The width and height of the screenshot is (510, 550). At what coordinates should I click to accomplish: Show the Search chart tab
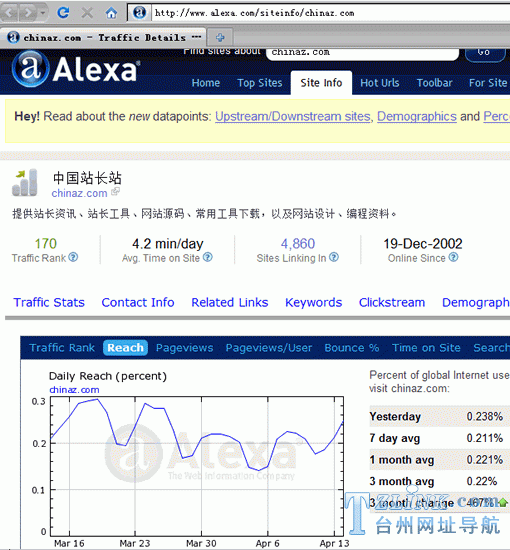coord(491,348)
